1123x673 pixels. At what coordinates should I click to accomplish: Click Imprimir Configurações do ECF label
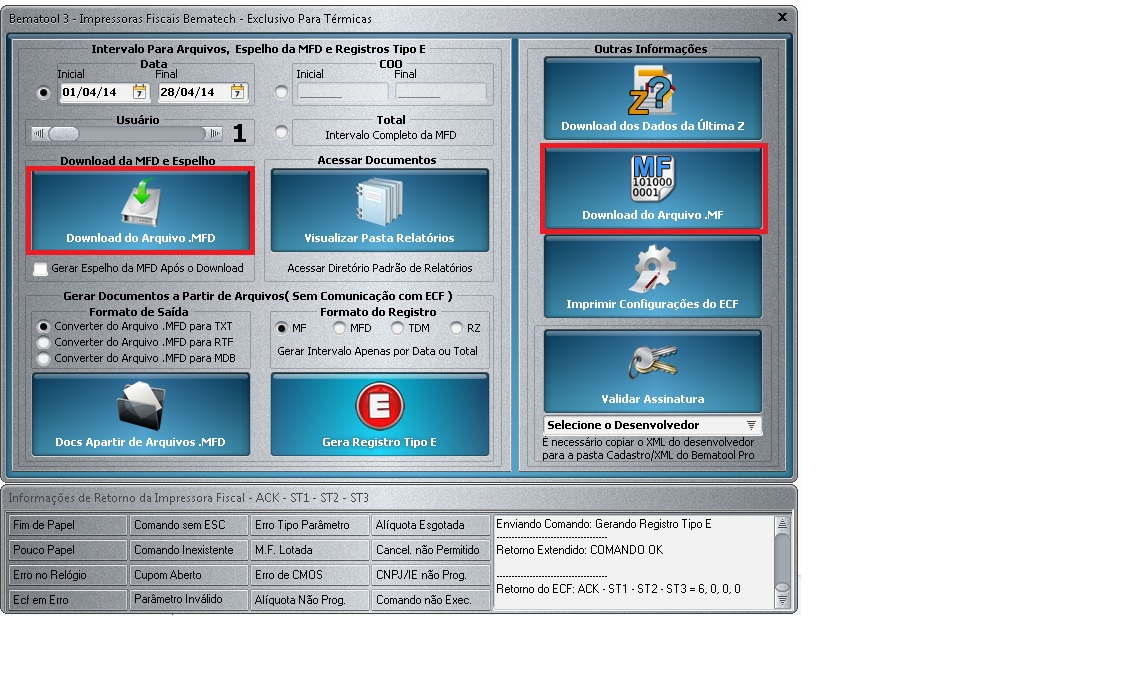(x=652, y=304)
